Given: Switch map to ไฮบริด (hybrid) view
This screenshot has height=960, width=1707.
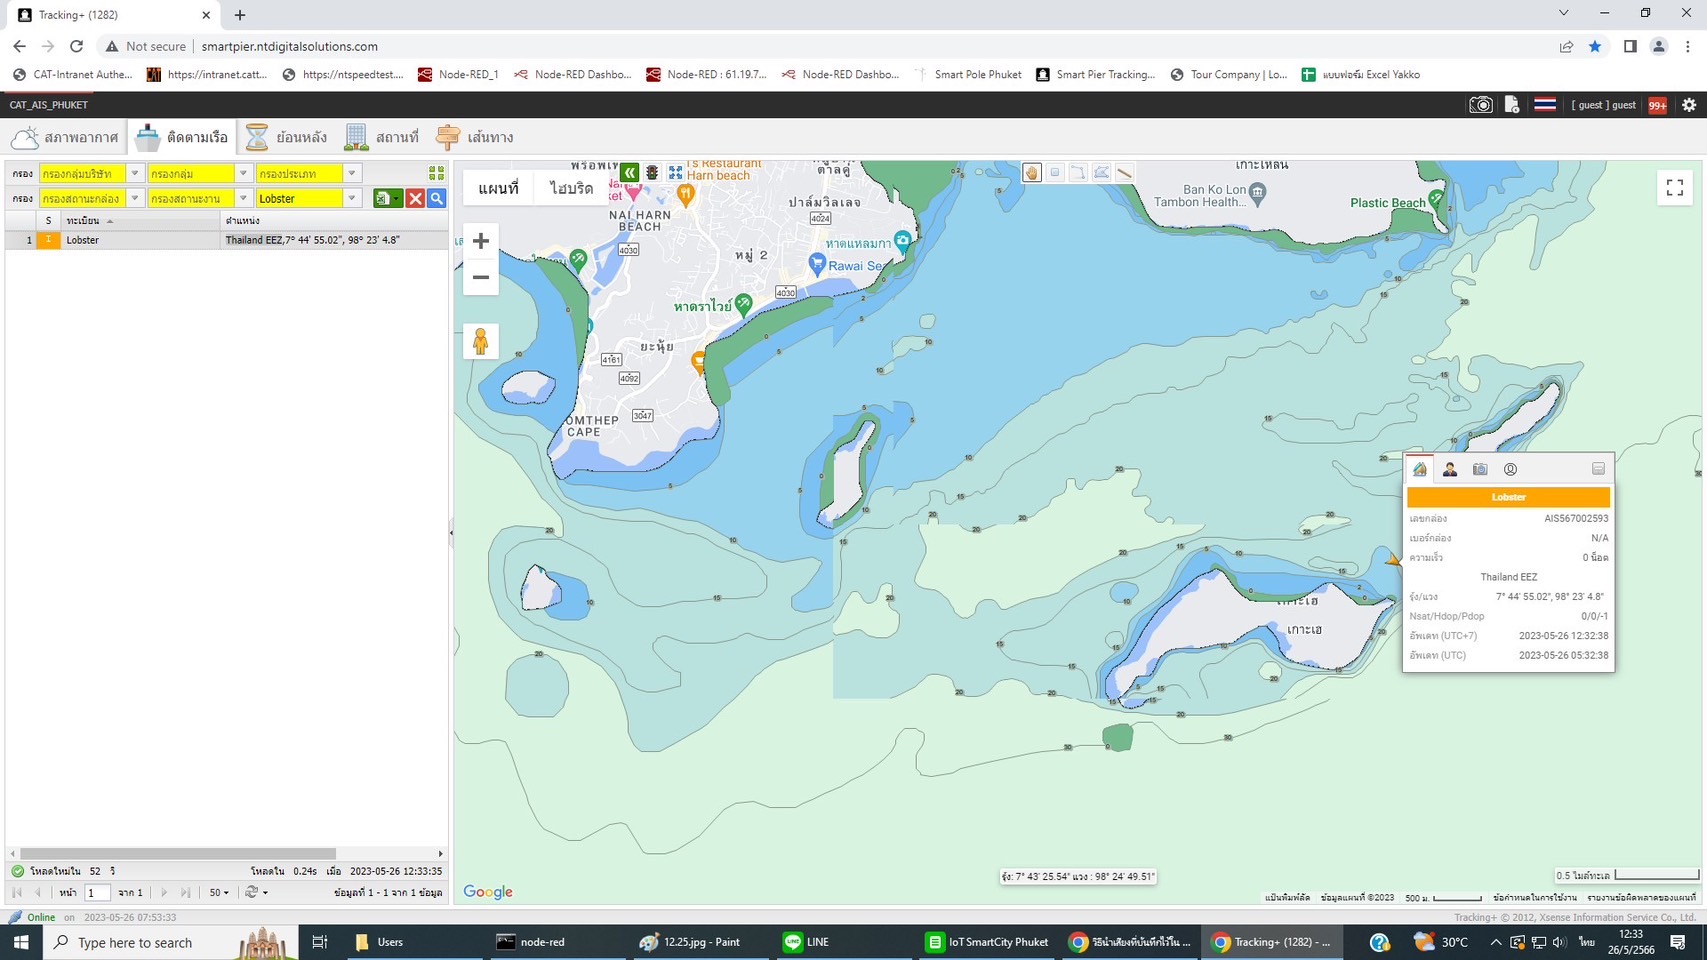Looking at the screenshot, I should [x=571, y=188].
